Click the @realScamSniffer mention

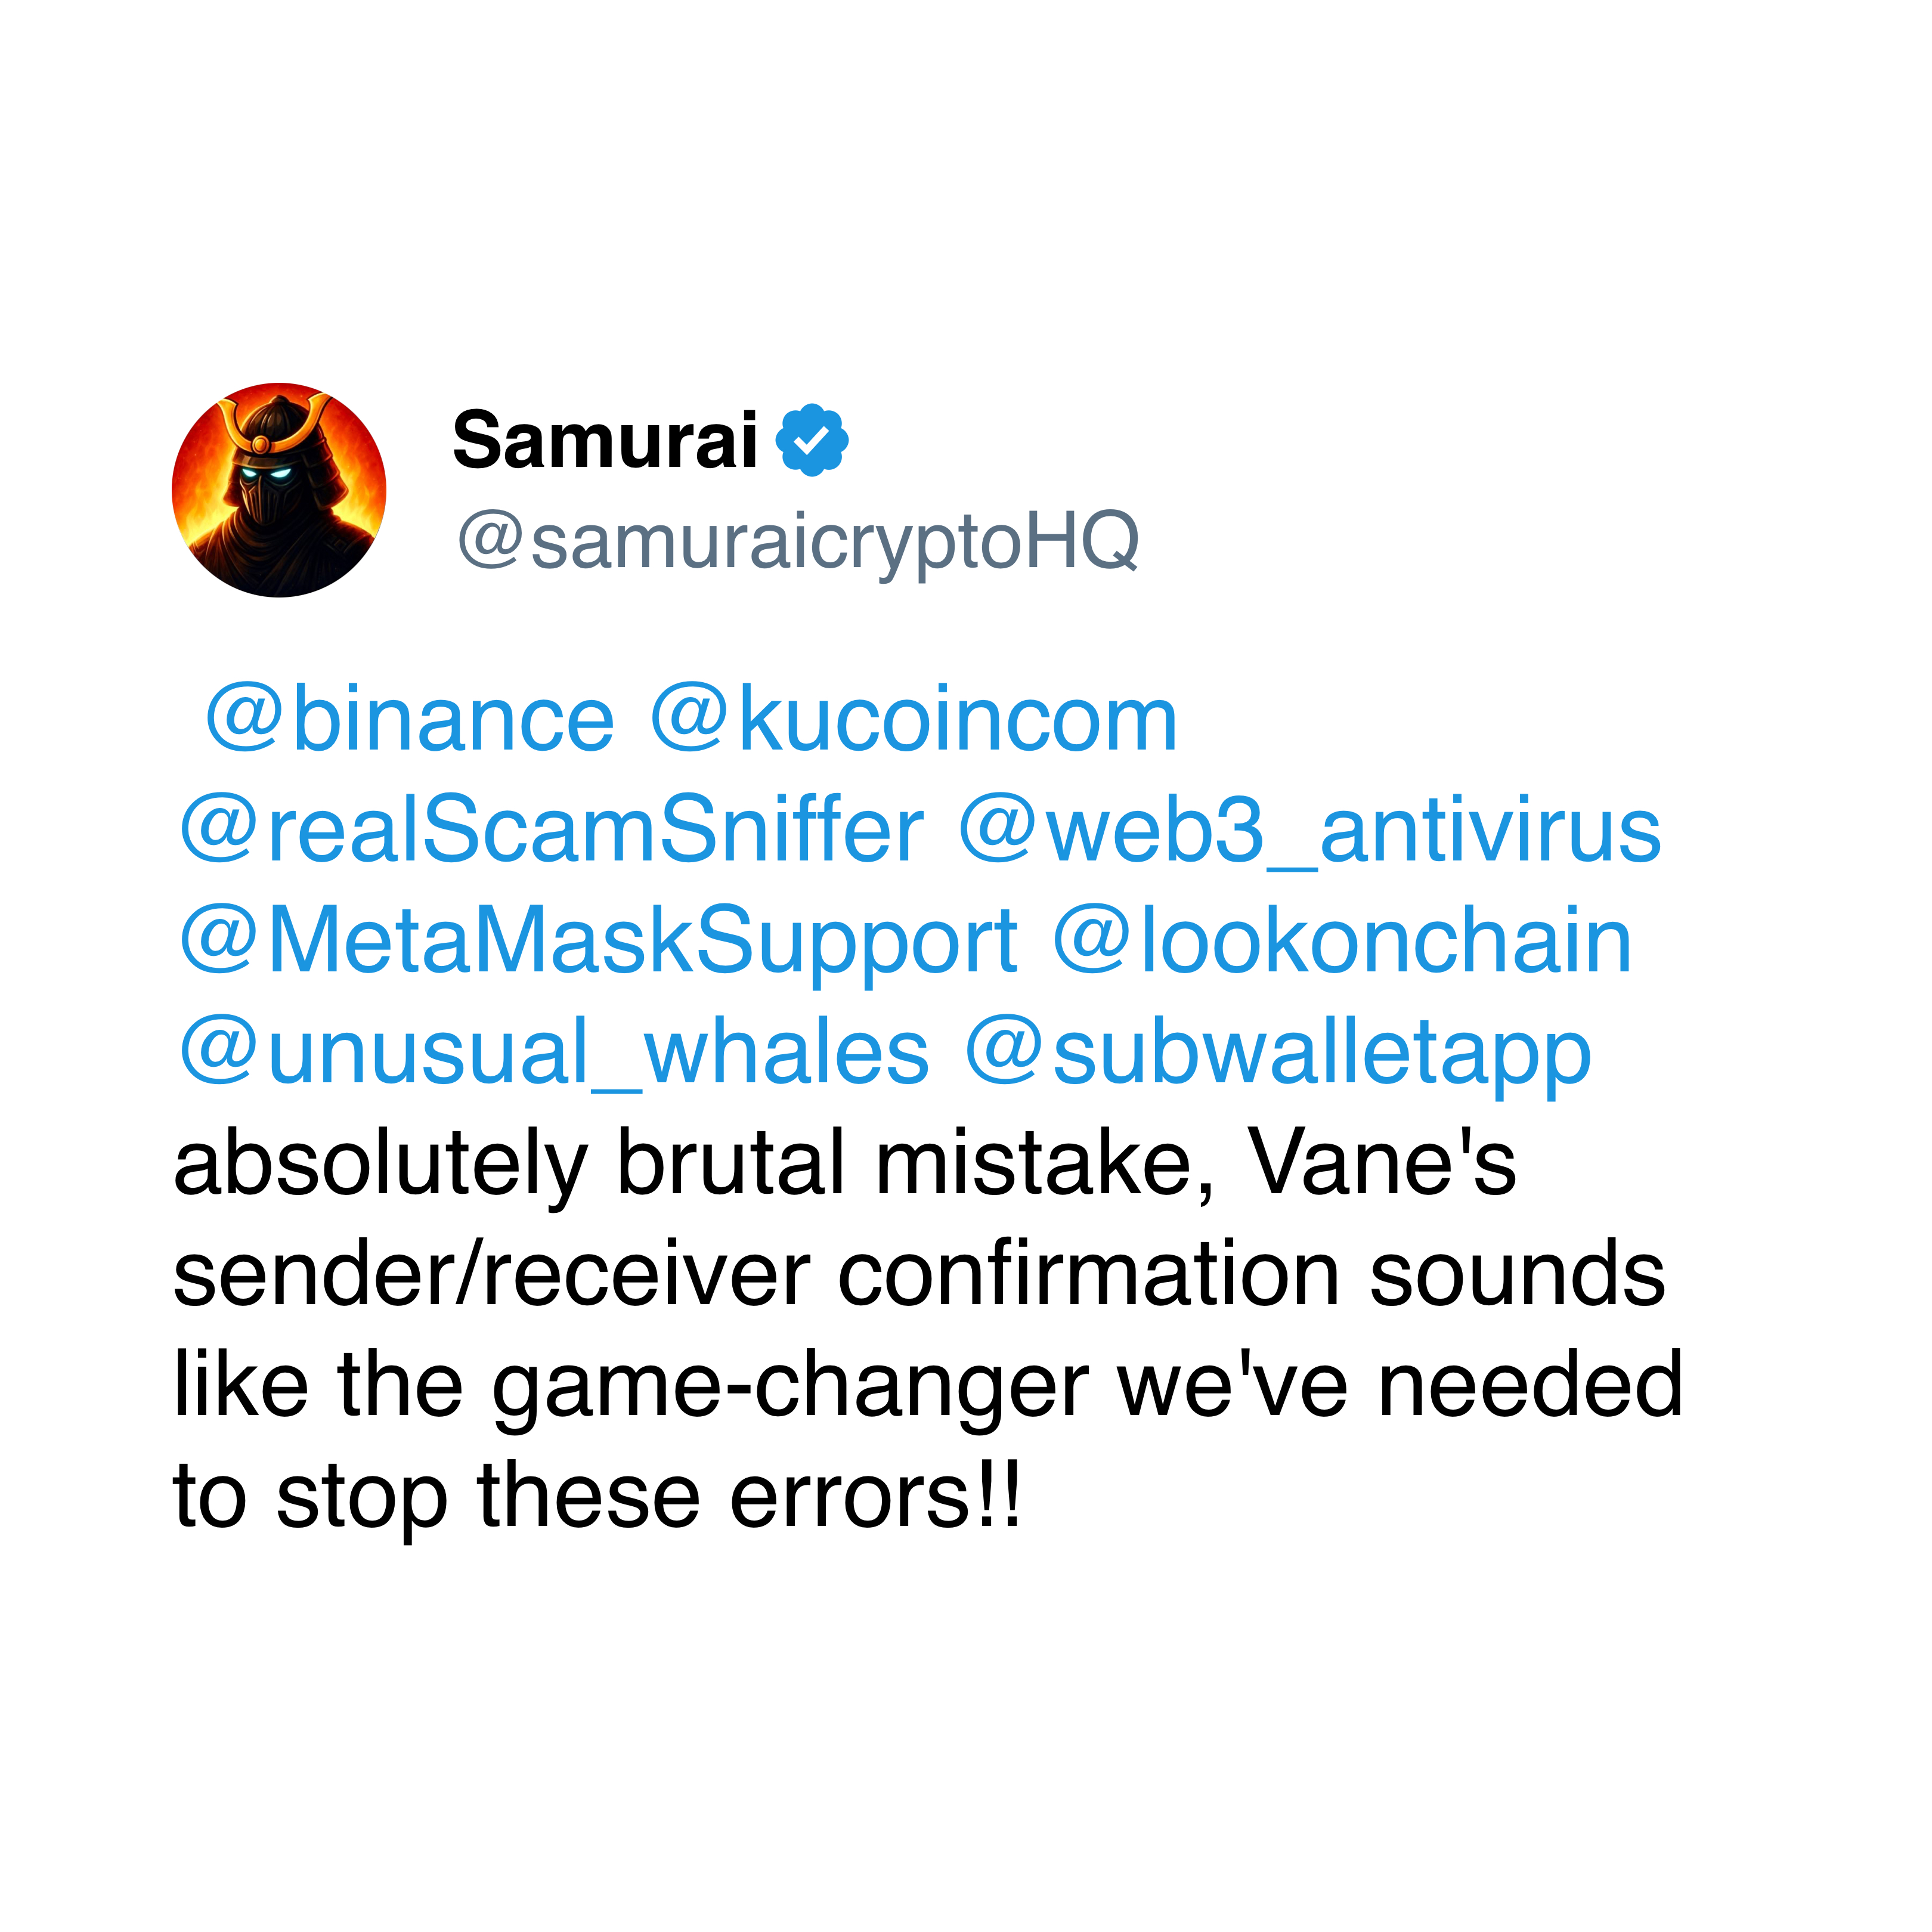551,831
